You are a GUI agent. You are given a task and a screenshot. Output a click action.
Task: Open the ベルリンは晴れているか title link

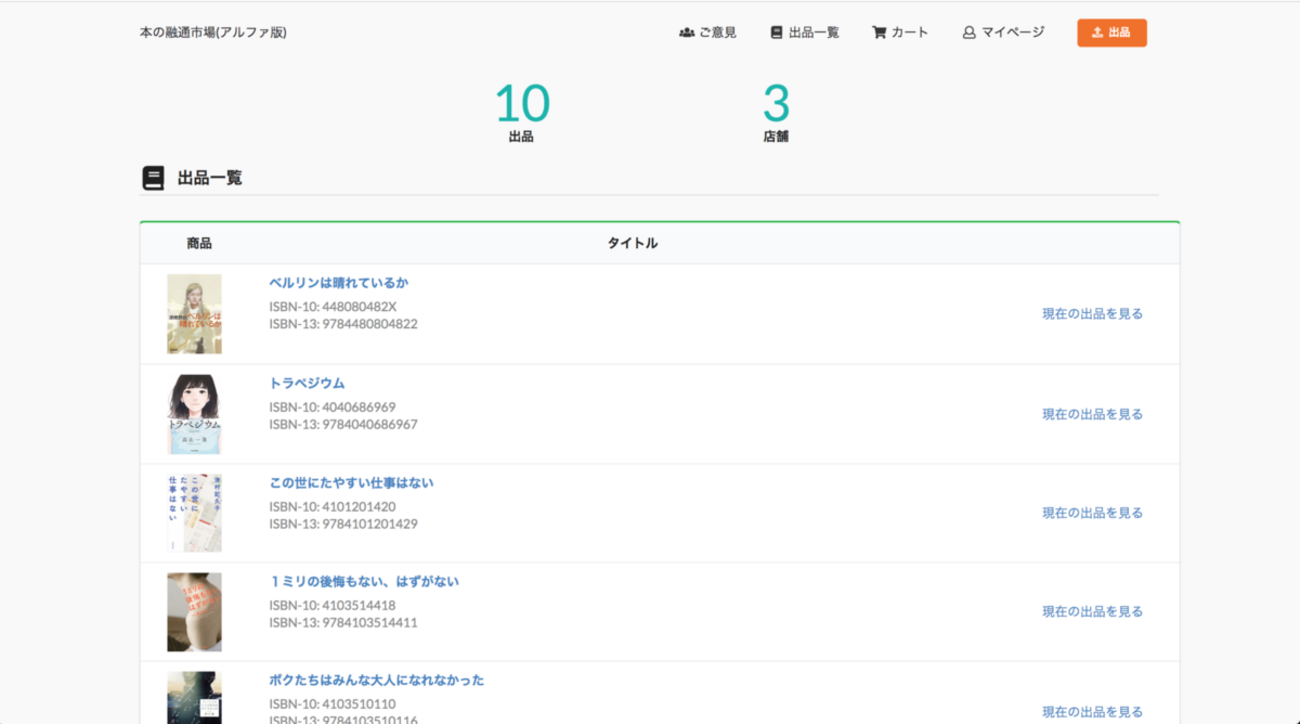[338, 283]
